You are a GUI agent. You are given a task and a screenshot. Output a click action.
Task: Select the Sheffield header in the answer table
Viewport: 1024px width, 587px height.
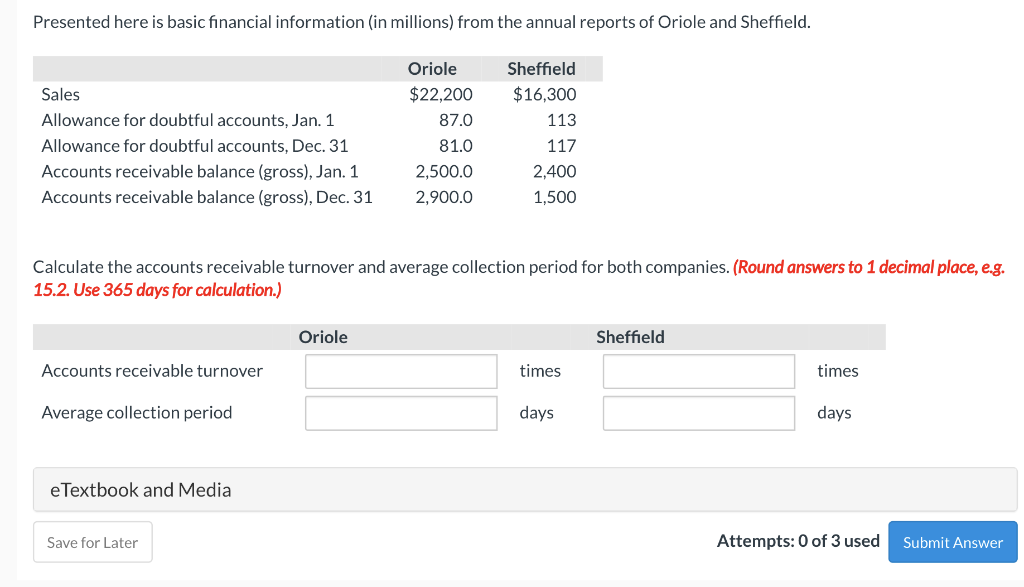point(630,337)
